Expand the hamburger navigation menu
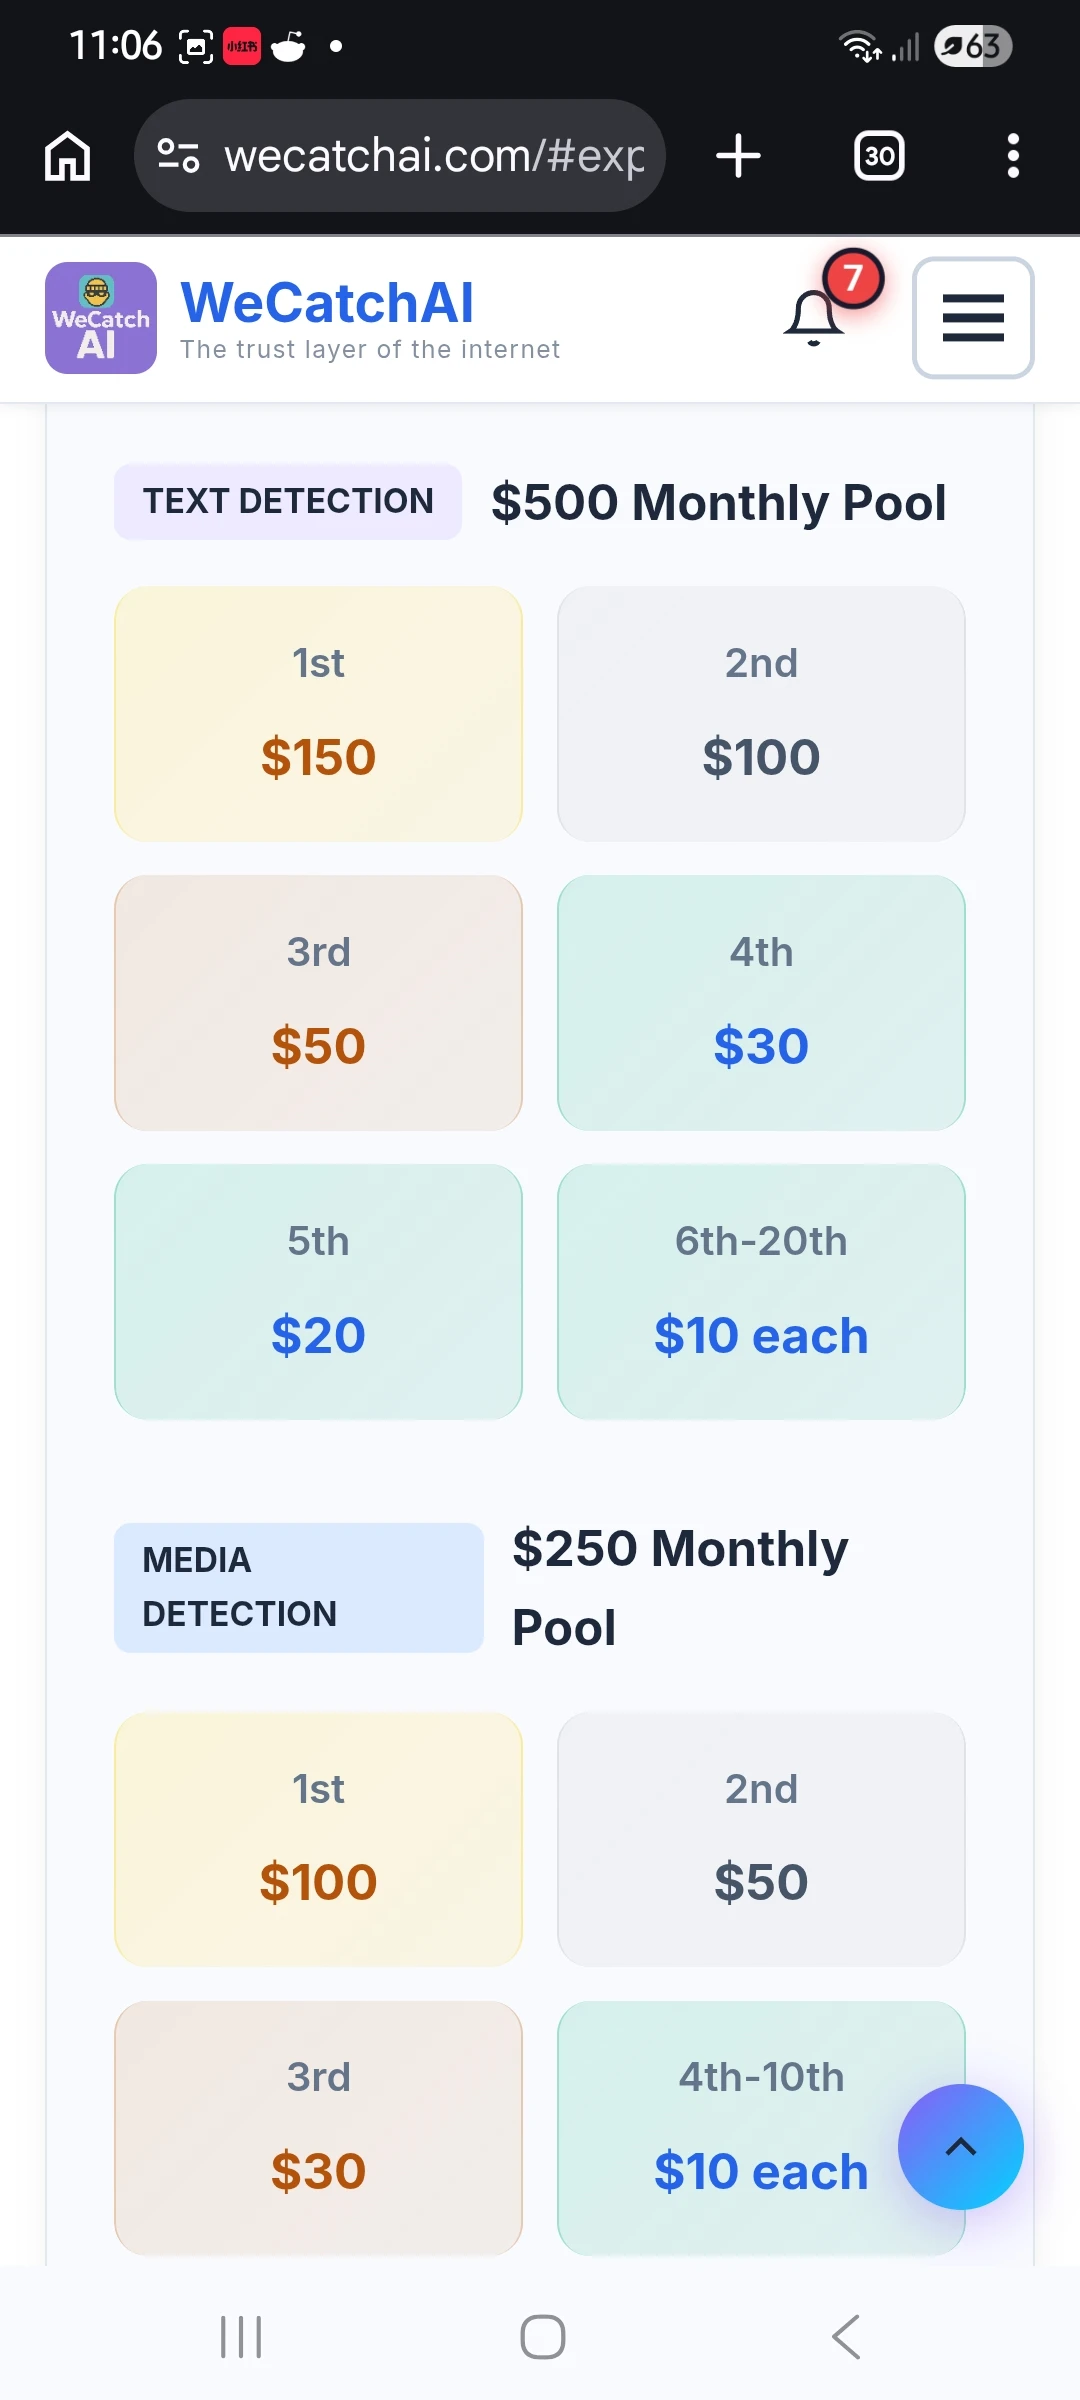The image size is (1080, 2400). (x=973, y=318)
